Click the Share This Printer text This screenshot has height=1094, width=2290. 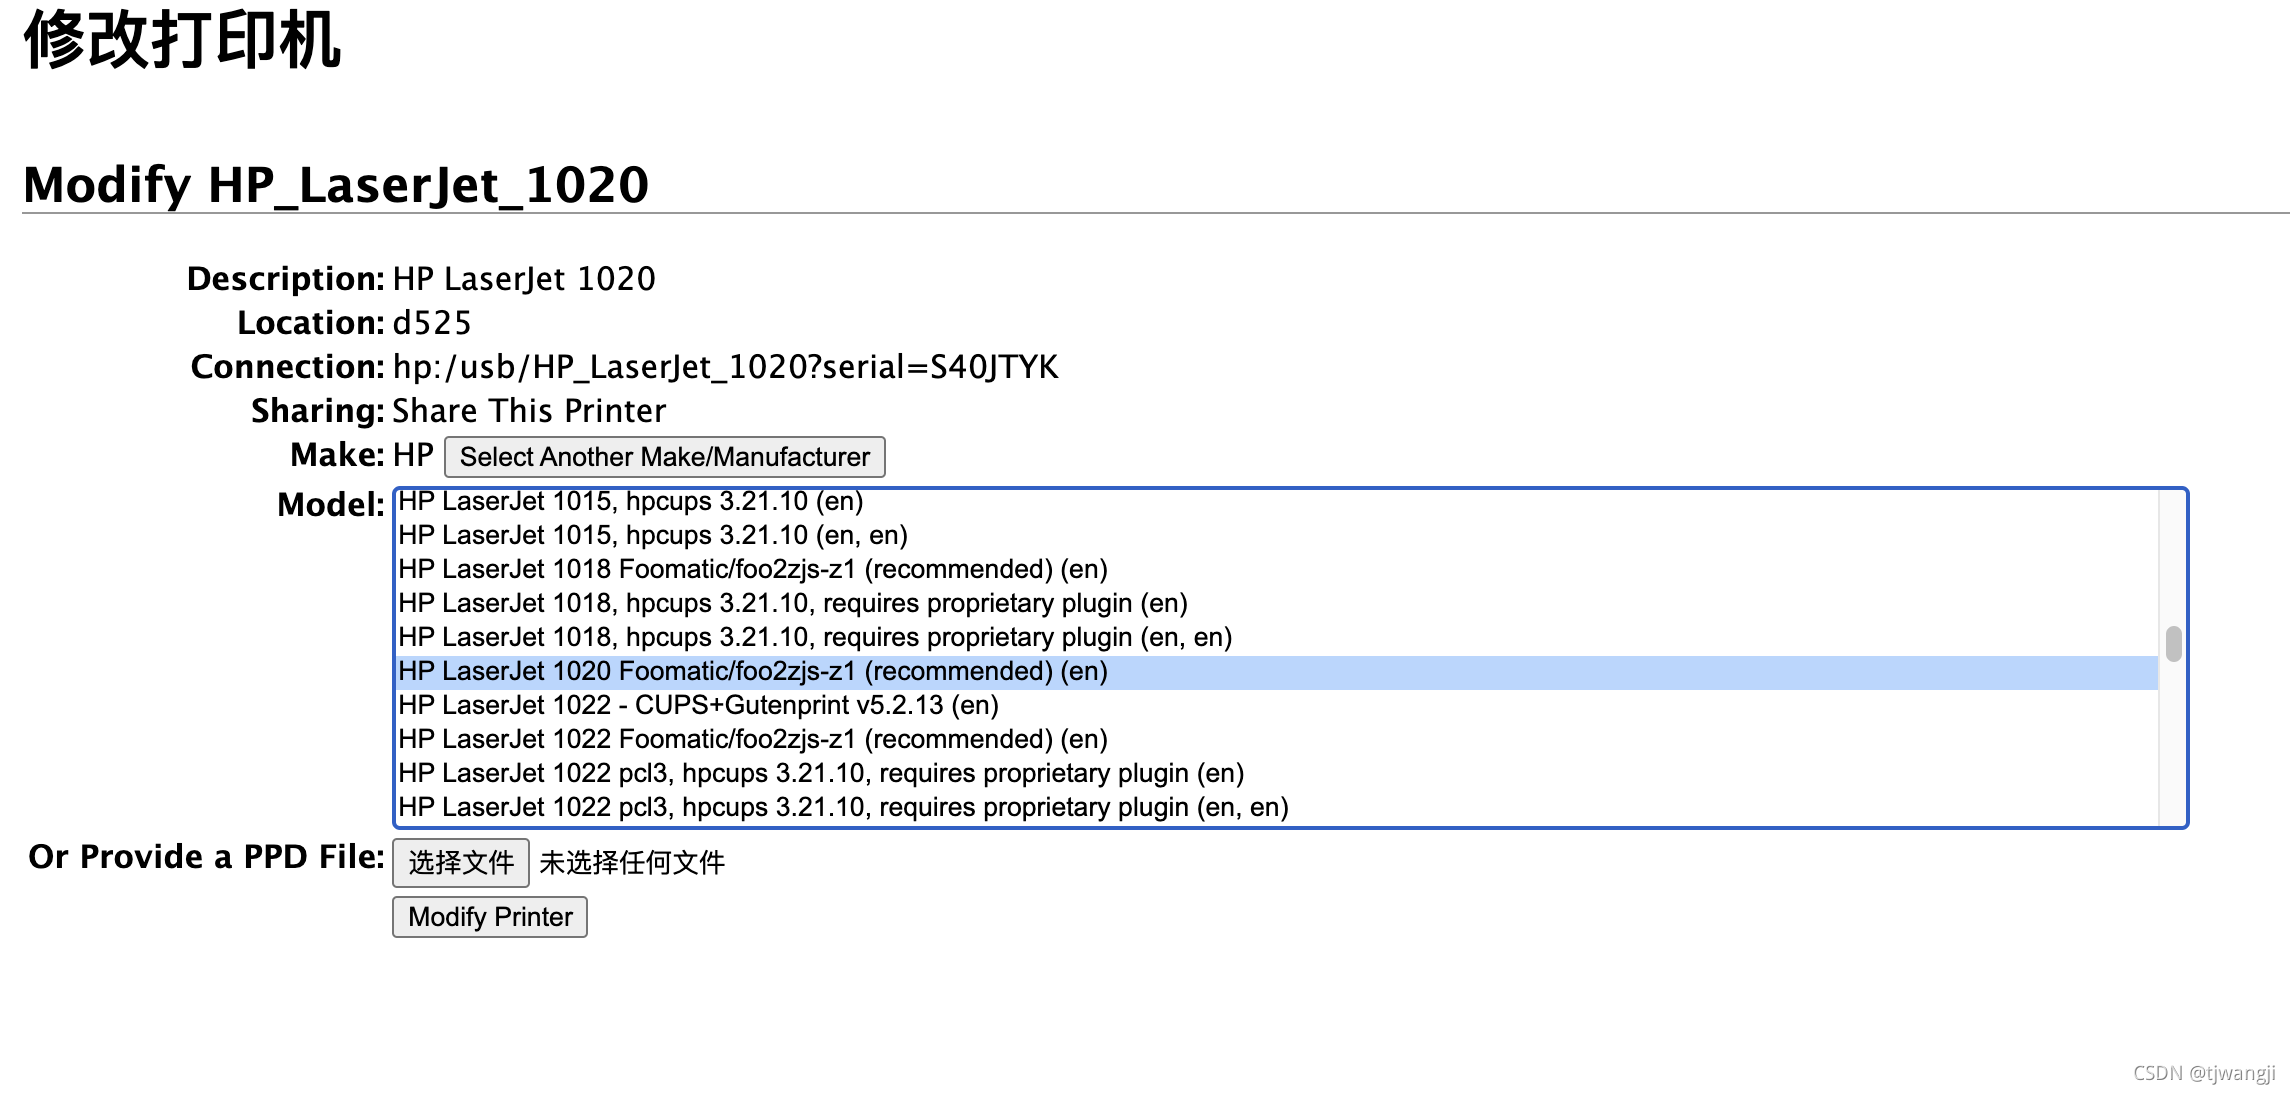pos(528,411)
